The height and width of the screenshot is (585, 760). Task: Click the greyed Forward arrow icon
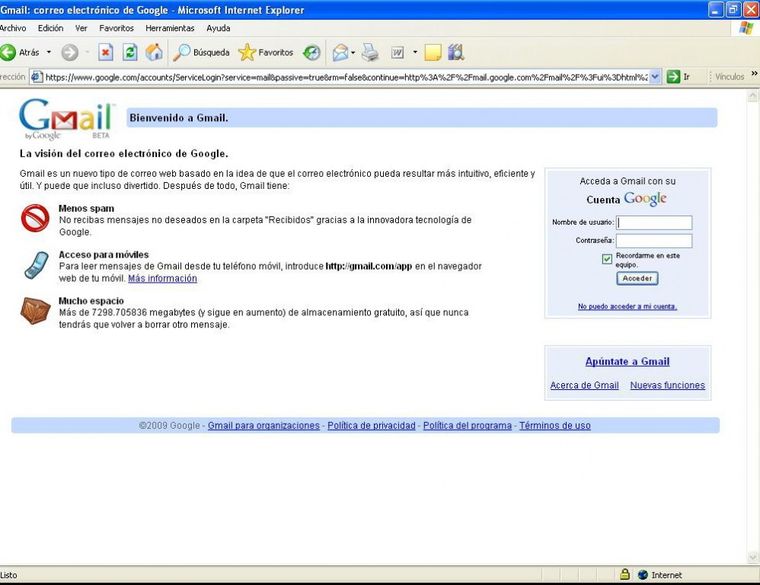click(70, 52)
